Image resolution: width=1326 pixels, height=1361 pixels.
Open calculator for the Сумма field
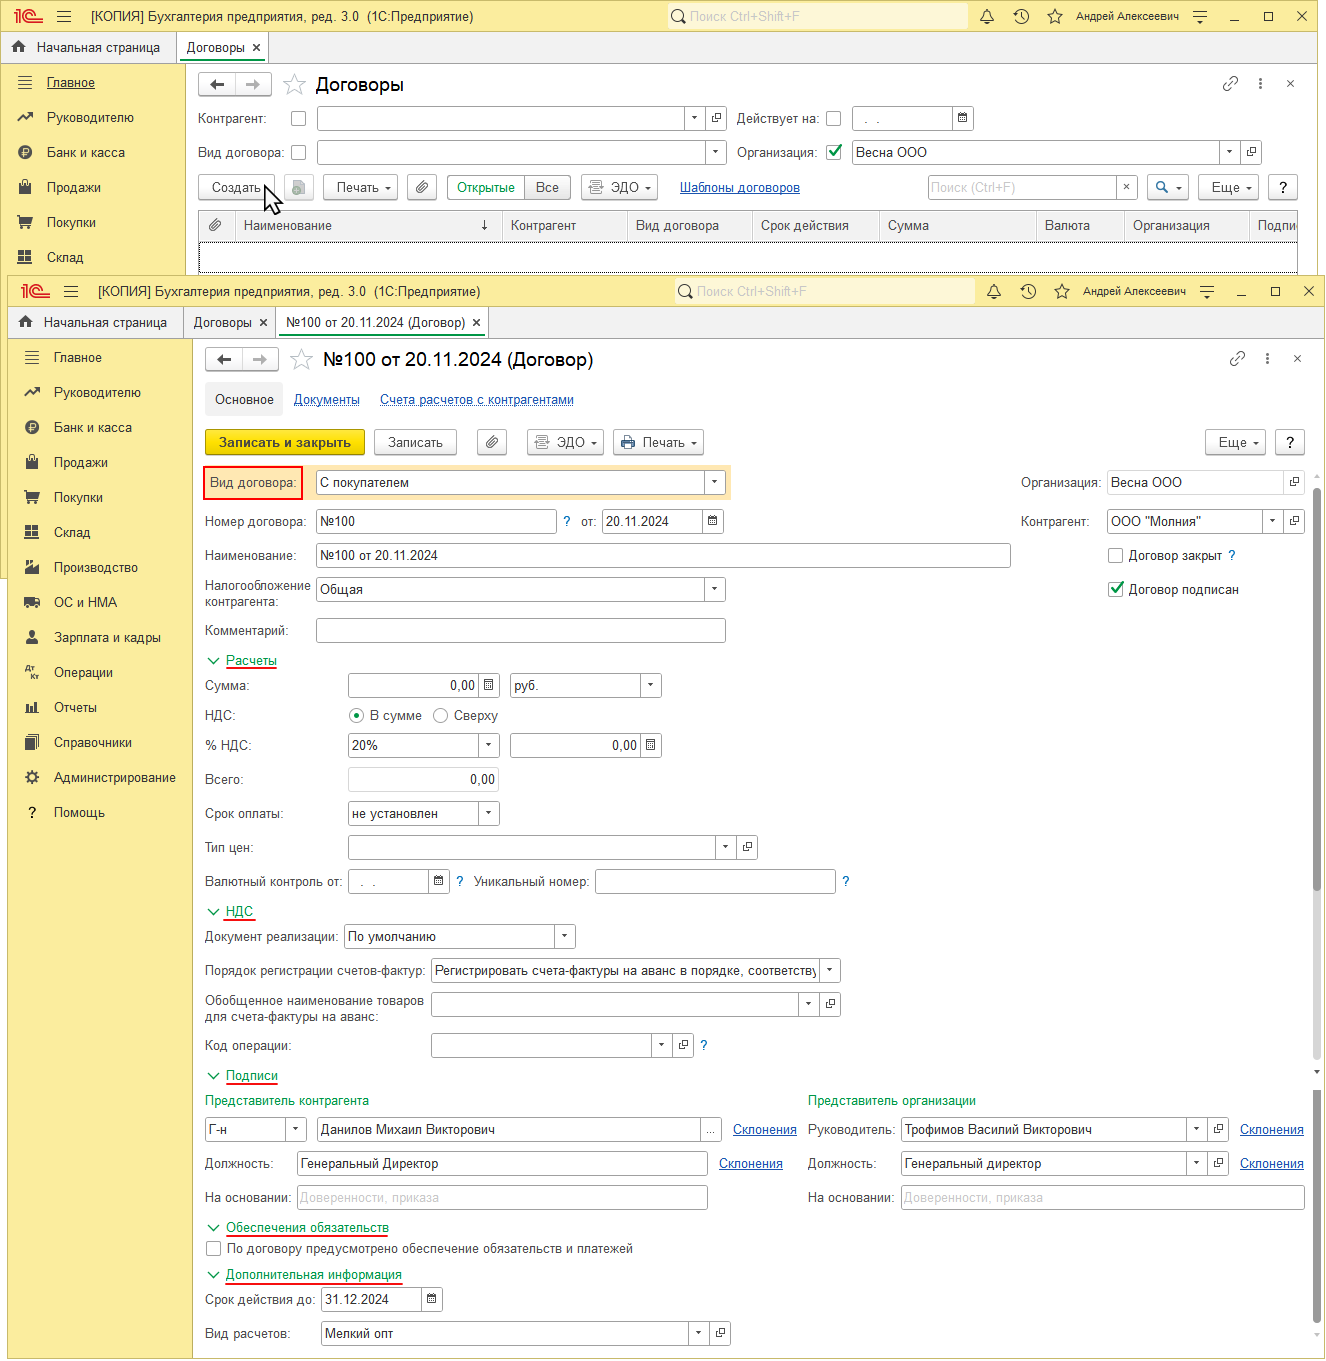pos(489,685)
